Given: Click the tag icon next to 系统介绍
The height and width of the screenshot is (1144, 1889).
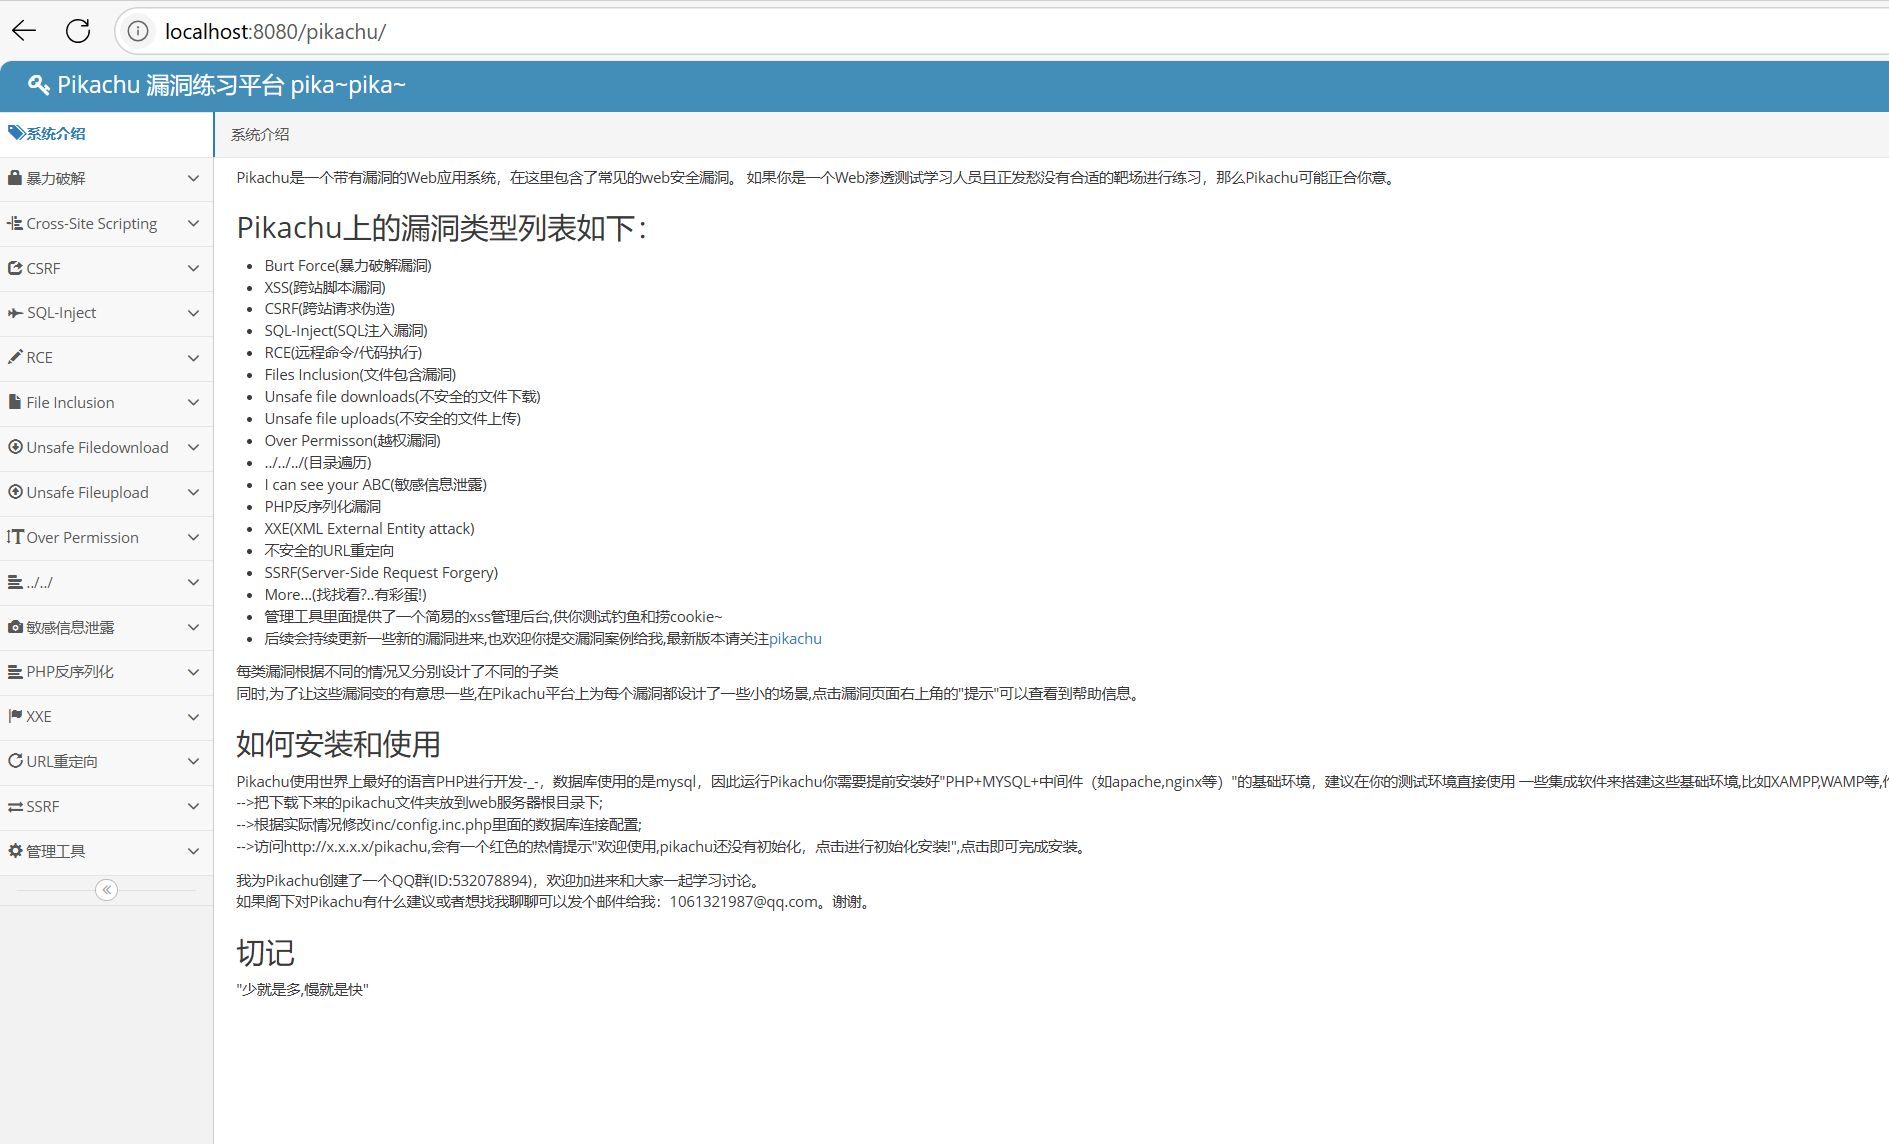Looking at the screenshot, I should [16, 133].
